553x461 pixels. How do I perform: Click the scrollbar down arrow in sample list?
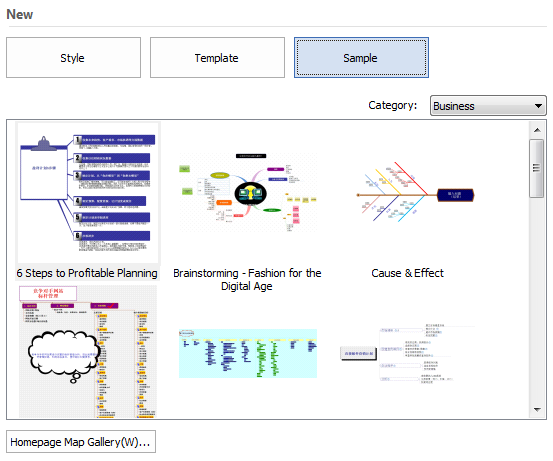click(x=537, y=410)
